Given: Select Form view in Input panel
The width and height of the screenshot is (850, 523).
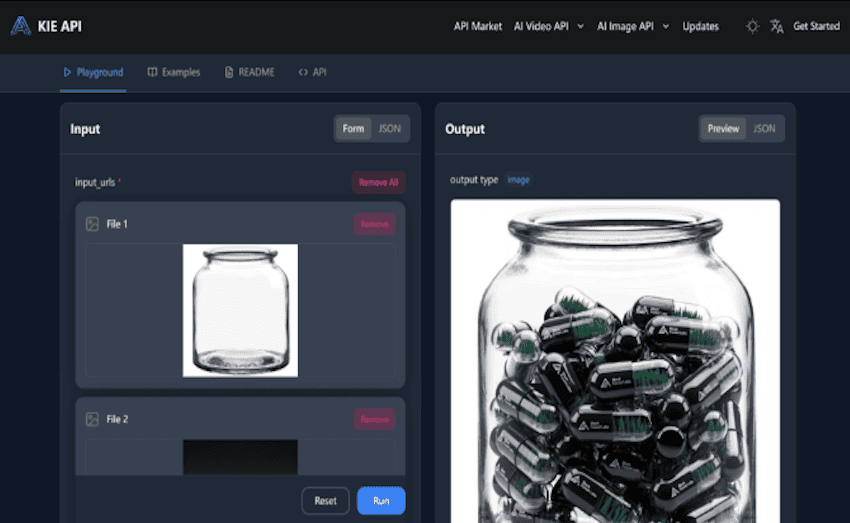Looking at the screenshot, I should pos(353,129).
